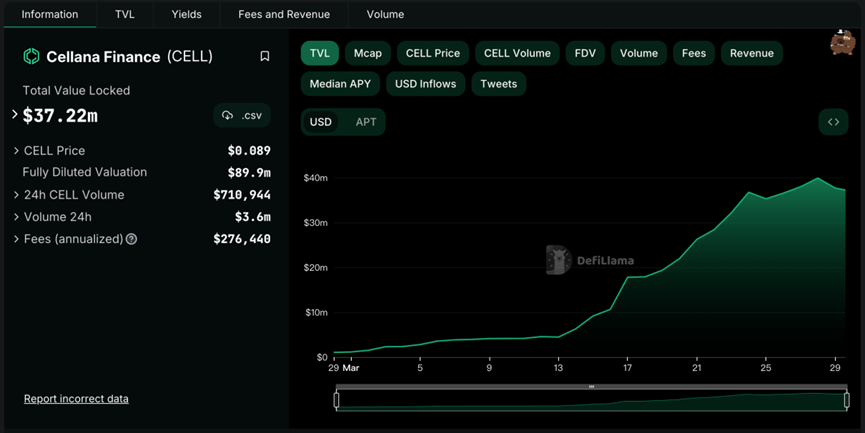Click the $40m y-axis label

pos(316,178)
